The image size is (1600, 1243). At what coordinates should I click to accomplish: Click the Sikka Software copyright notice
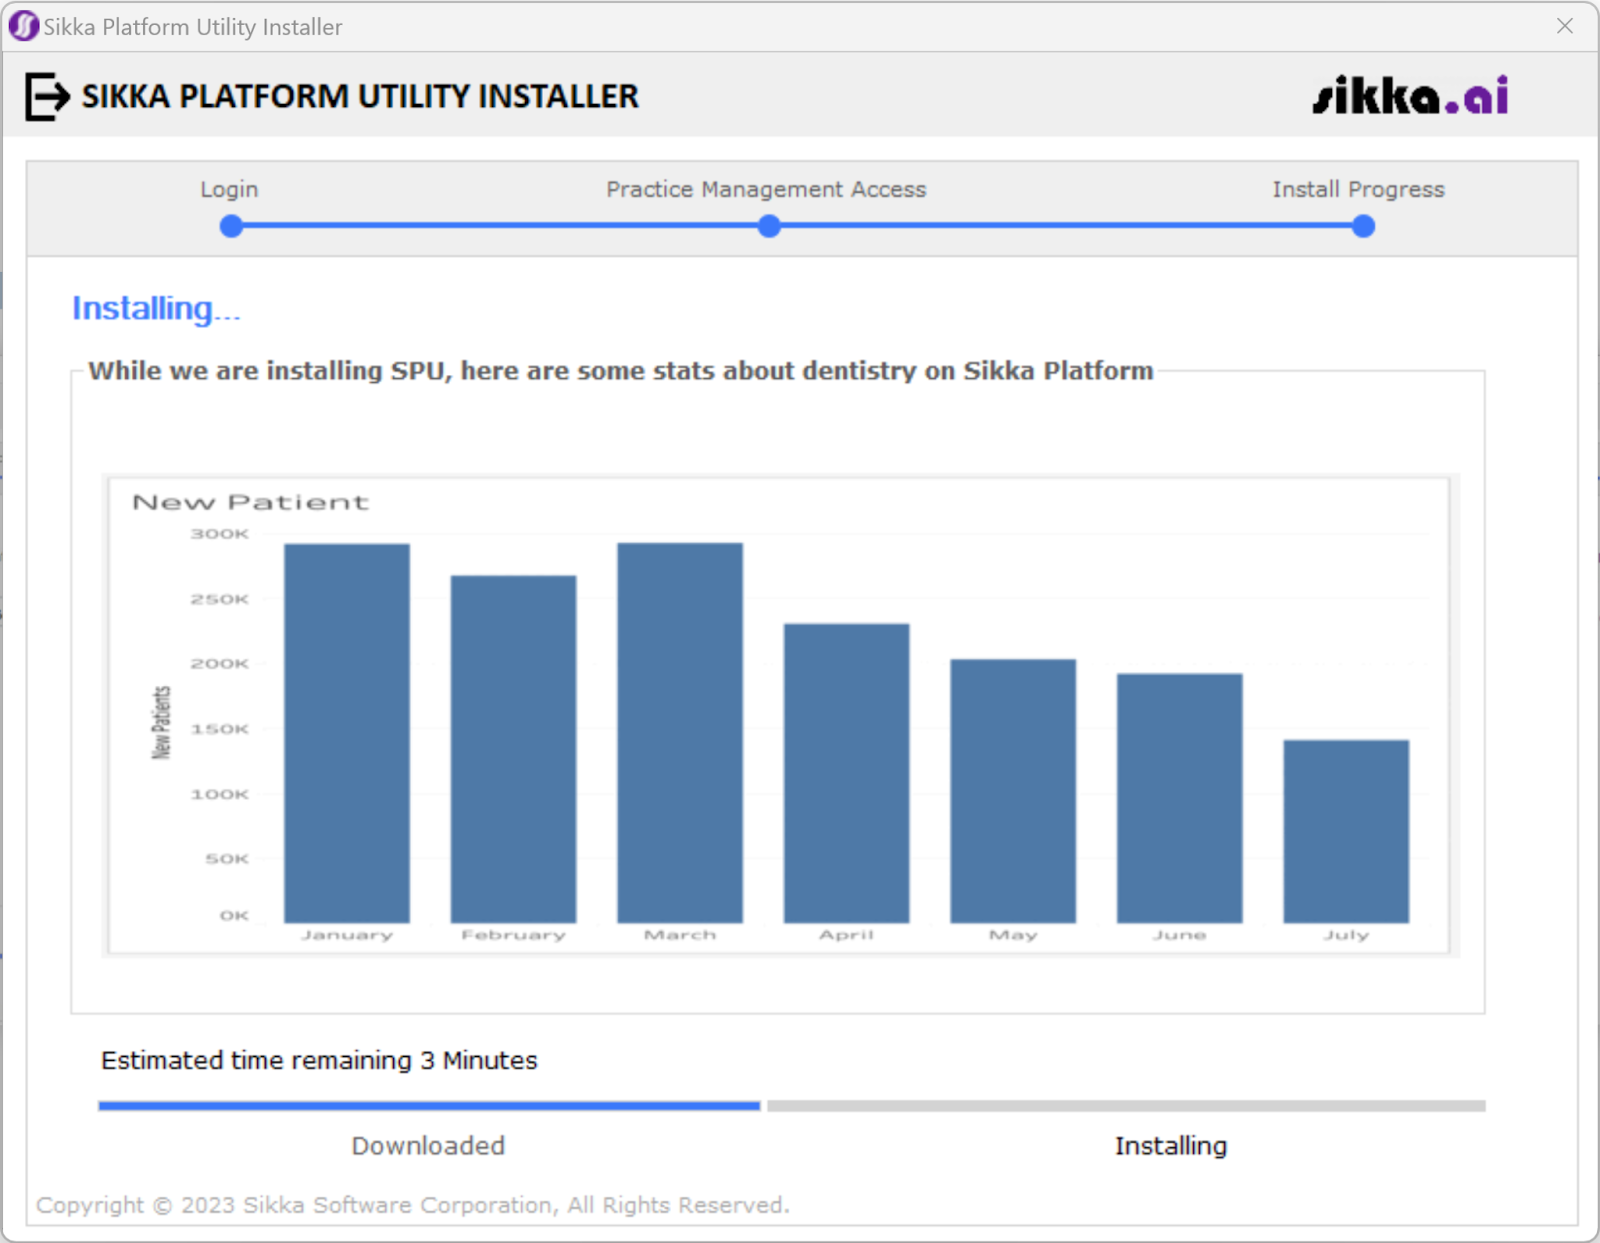[x=413, y=1205]
